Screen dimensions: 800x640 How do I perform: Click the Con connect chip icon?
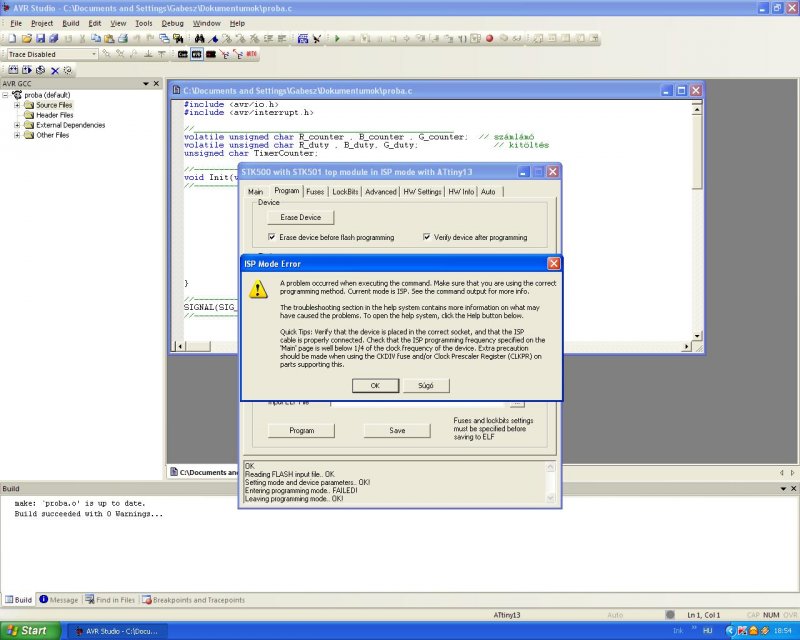183,54
